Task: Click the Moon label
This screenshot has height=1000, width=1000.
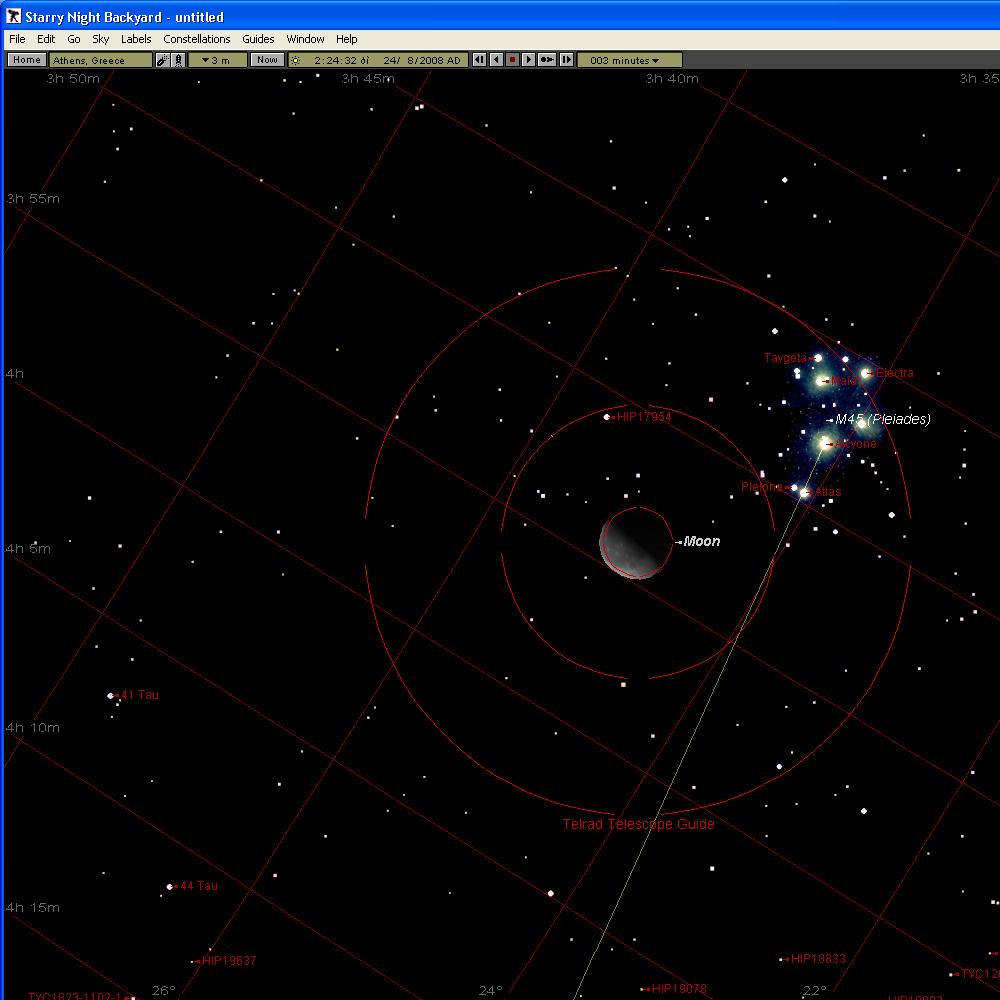Action: [x=702, y=541]
